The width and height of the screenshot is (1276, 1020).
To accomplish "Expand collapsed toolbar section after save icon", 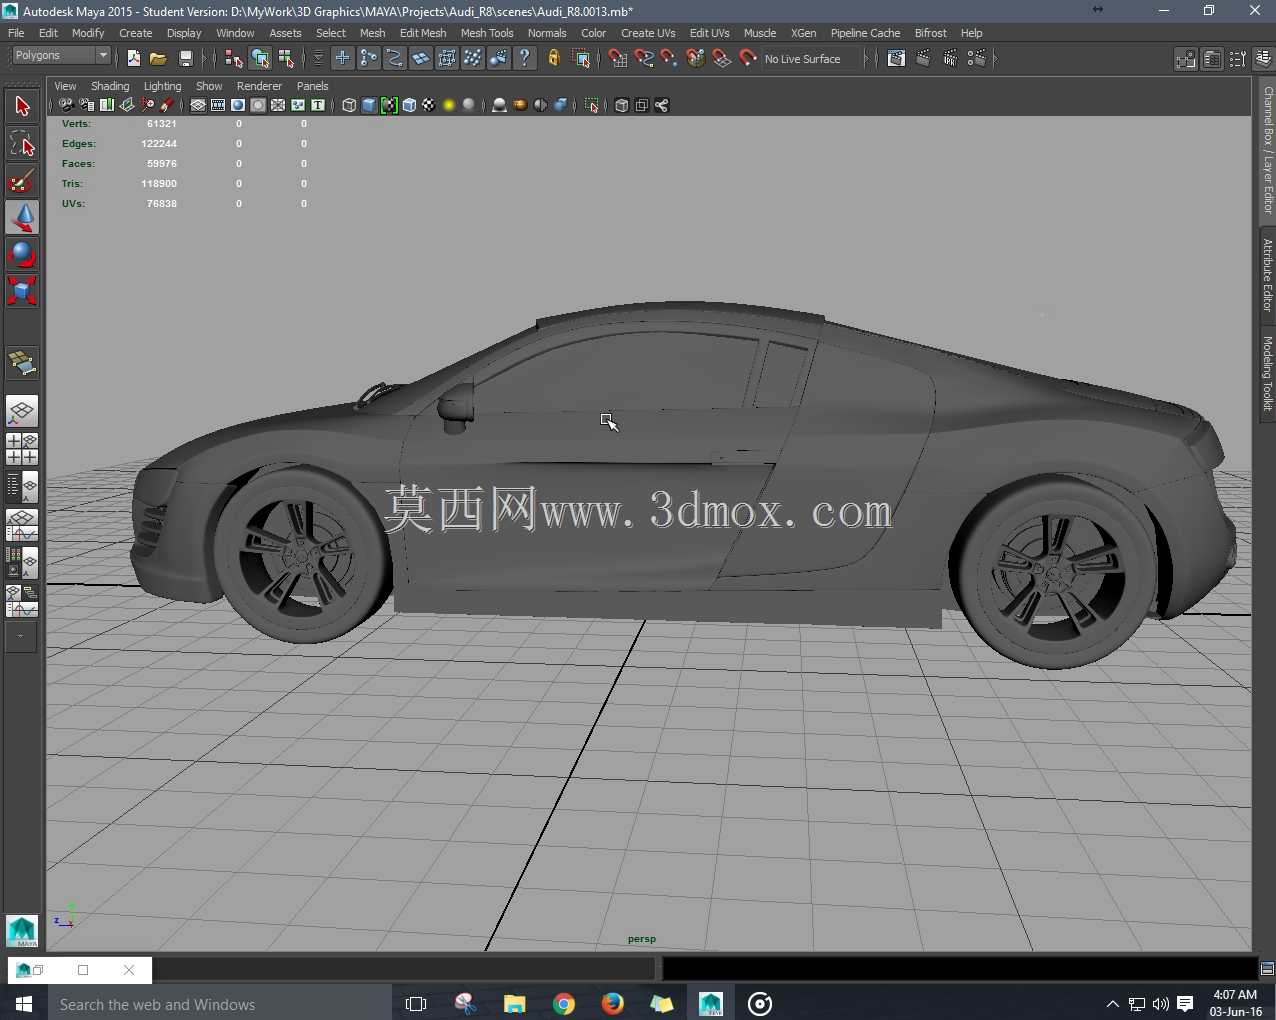I will (x=203, y=59).
